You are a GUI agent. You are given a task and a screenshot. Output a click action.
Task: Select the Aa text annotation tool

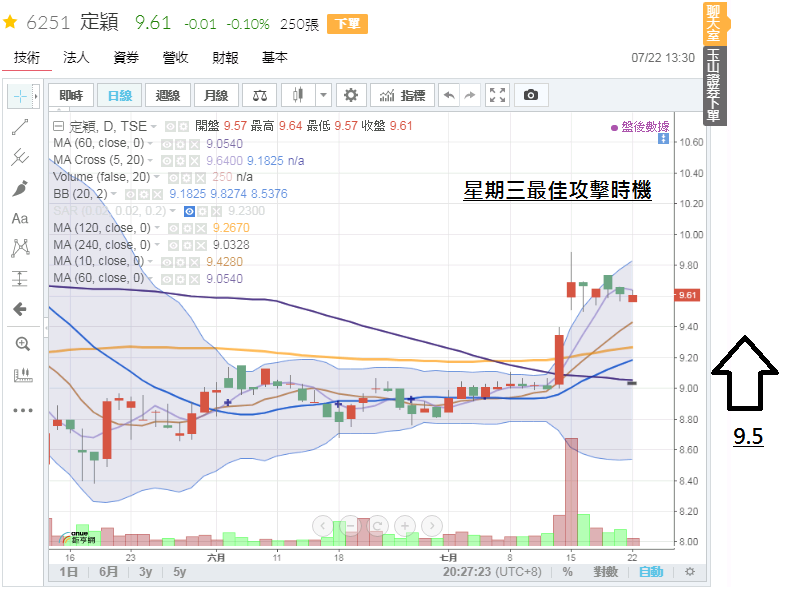[20, 219]
